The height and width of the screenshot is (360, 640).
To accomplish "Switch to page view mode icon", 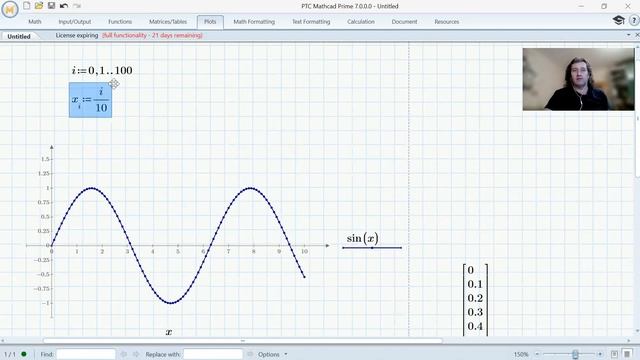I will [614, 354].
